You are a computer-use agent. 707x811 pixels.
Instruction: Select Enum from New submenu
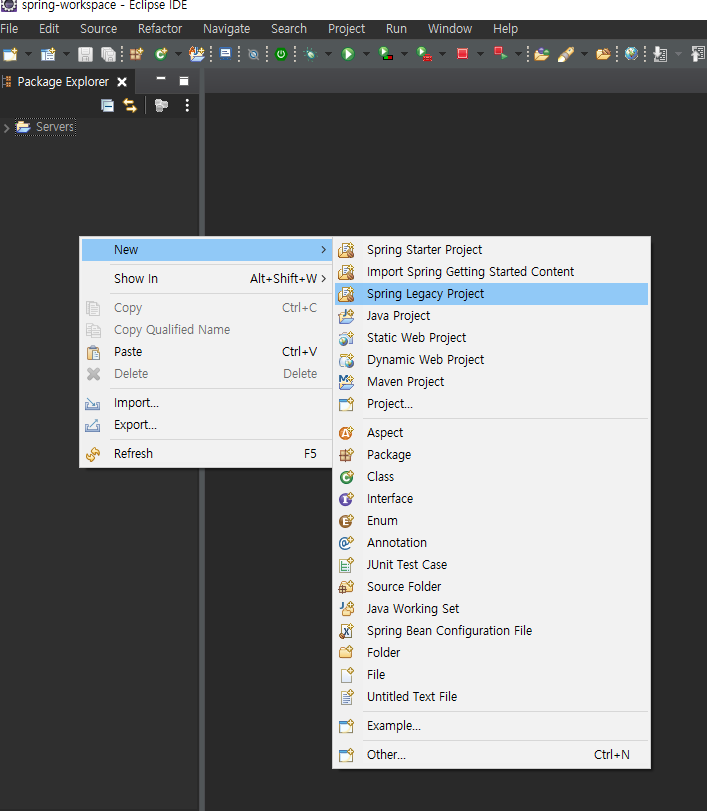click(x=491, y=521)
